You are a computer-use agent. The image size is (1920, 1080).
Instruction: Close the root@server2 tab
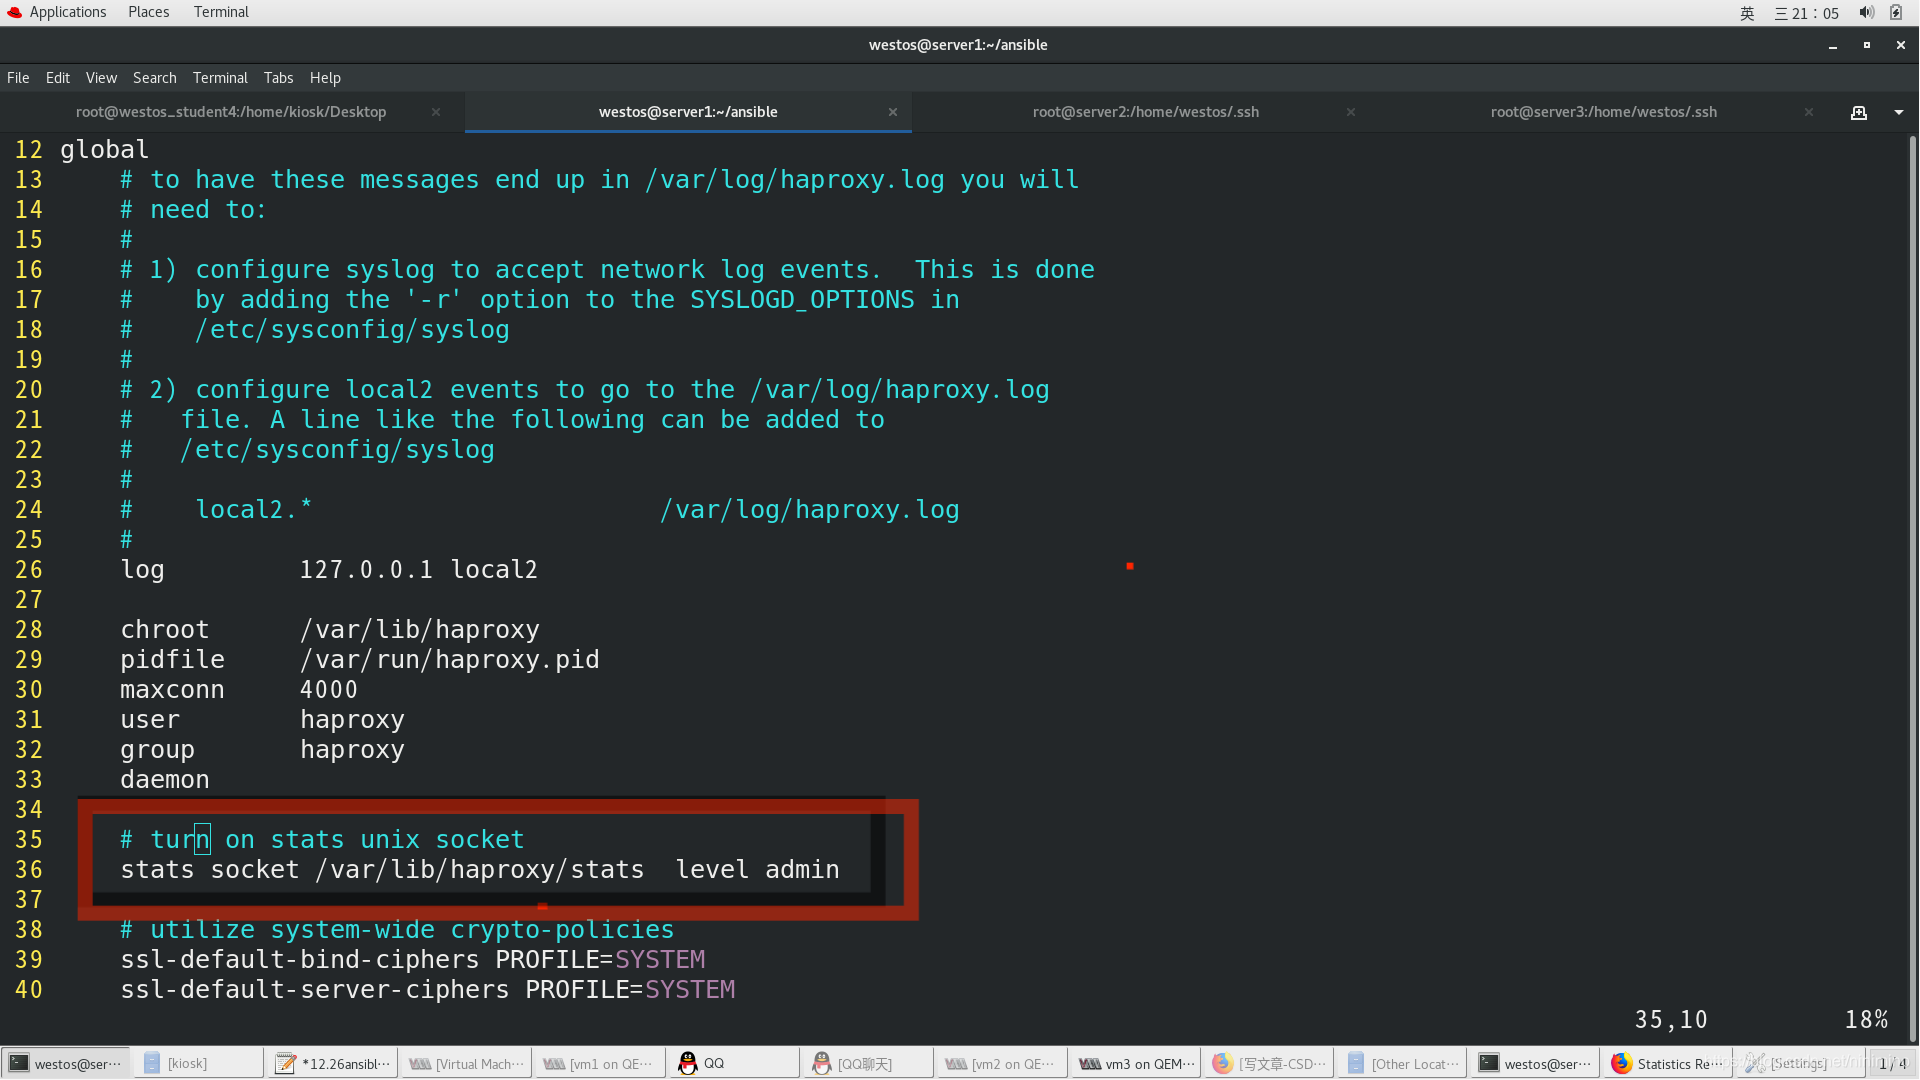click(x=1351, y=112)
